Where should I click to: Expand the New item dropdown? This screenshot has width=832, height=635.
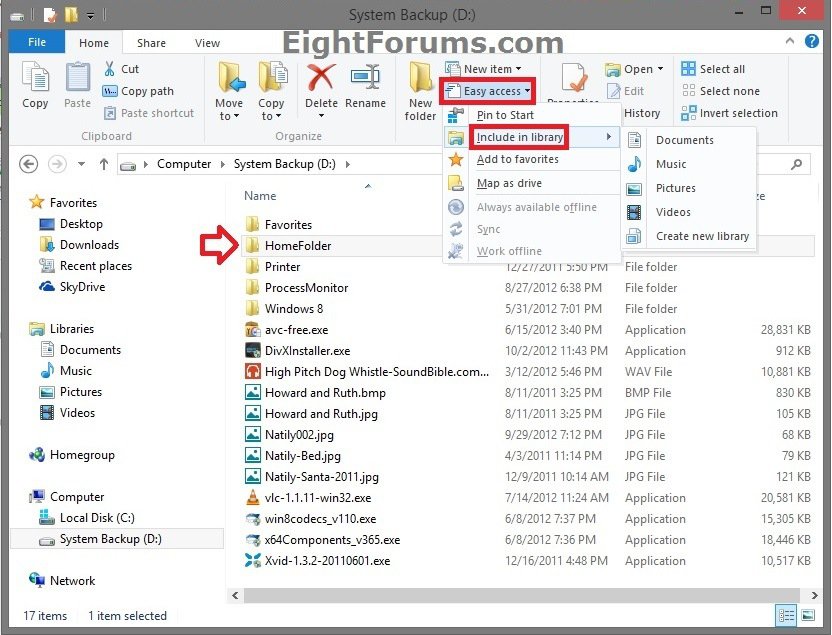[489, 69]
